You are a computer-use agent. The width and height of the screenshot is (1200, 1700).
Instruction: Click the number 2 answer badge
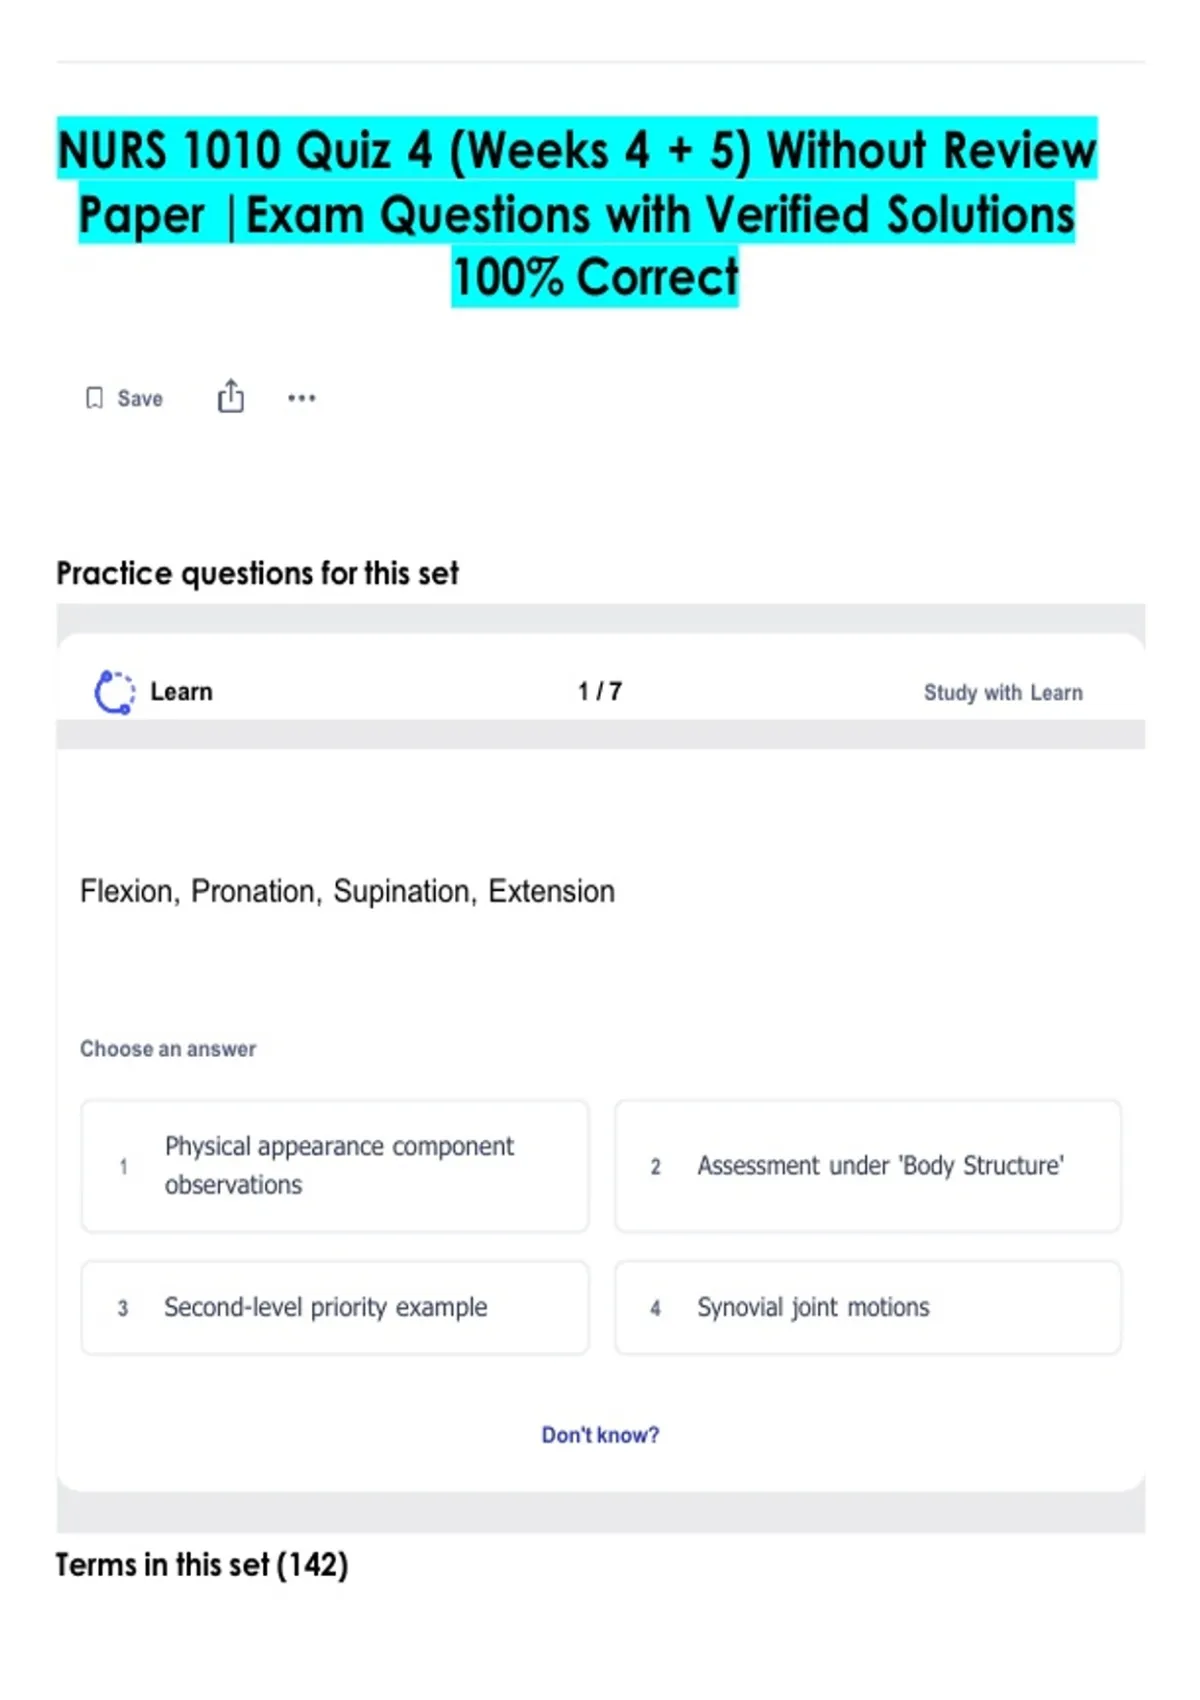tap(655, 1166)
